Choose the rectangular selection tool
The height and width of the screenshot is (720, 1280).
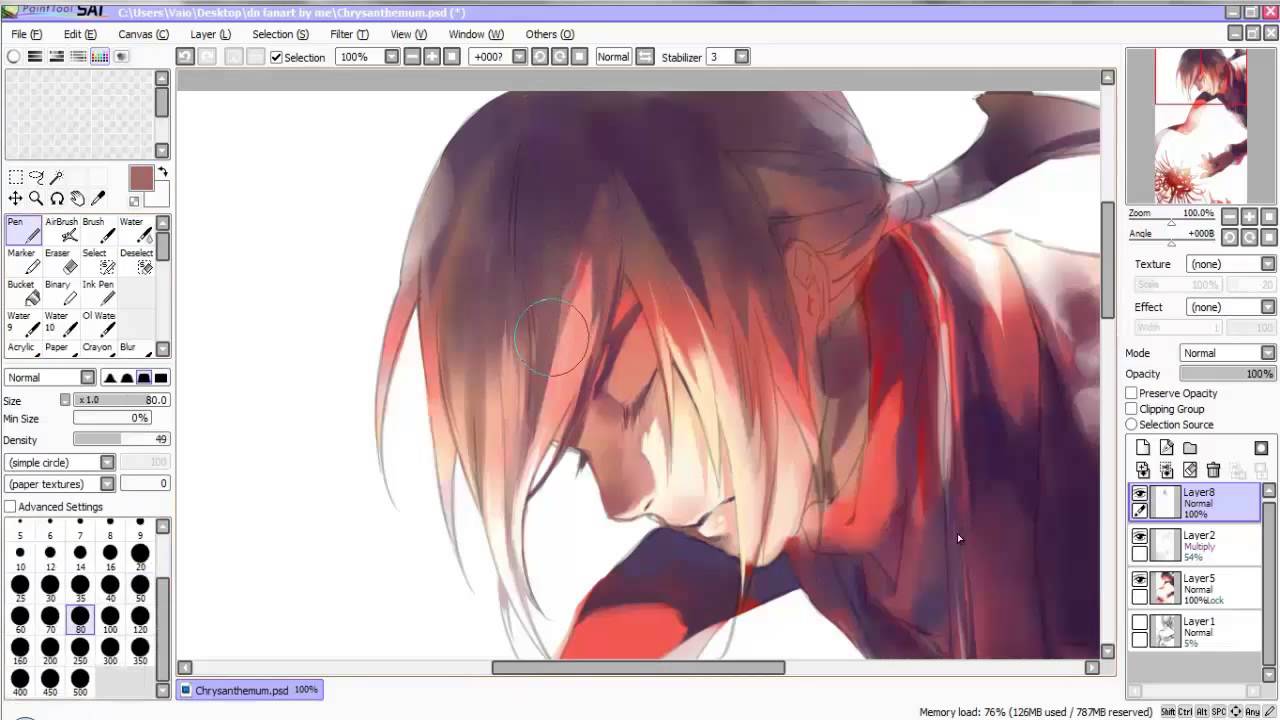click(15, 178)
